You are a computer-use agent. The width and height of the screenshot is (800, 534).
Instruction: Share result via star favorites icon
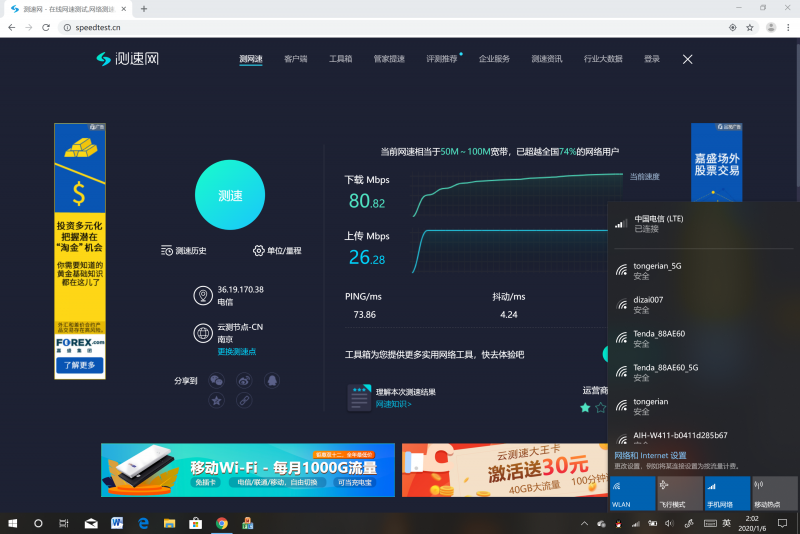tap(216, 400)
